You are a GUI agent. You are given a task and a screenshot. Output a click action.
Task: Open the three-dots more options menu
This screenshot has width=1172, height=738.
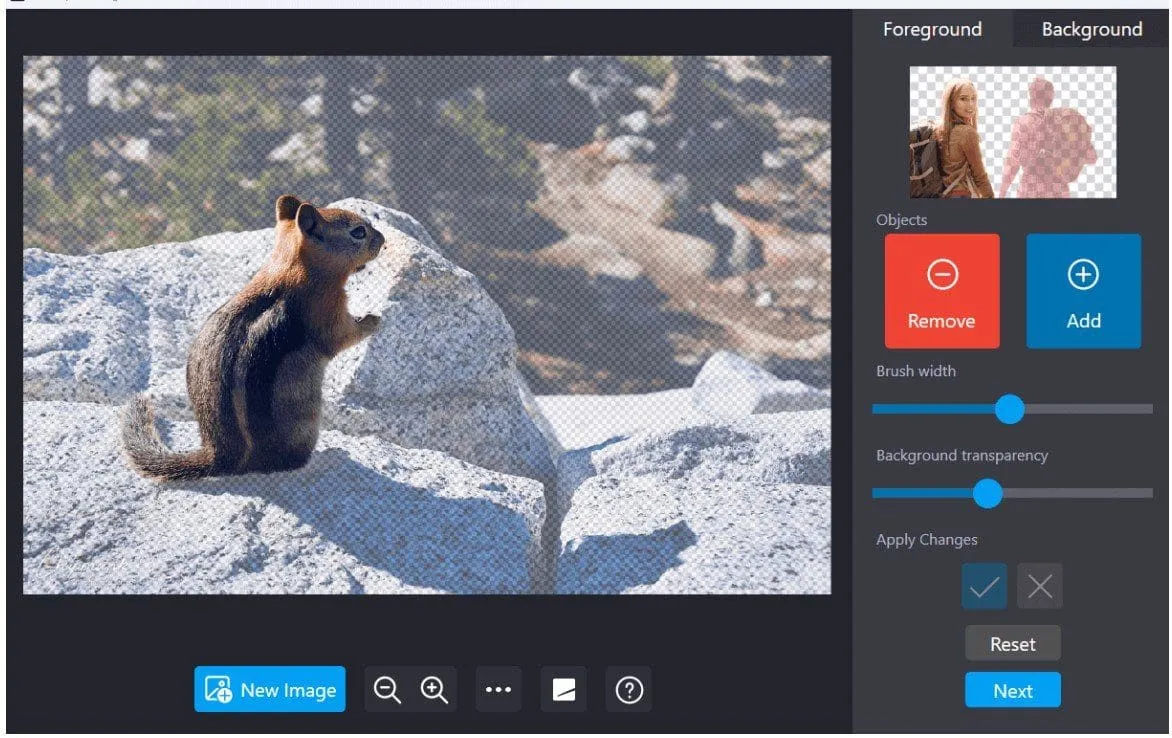[x=498, y=690]
